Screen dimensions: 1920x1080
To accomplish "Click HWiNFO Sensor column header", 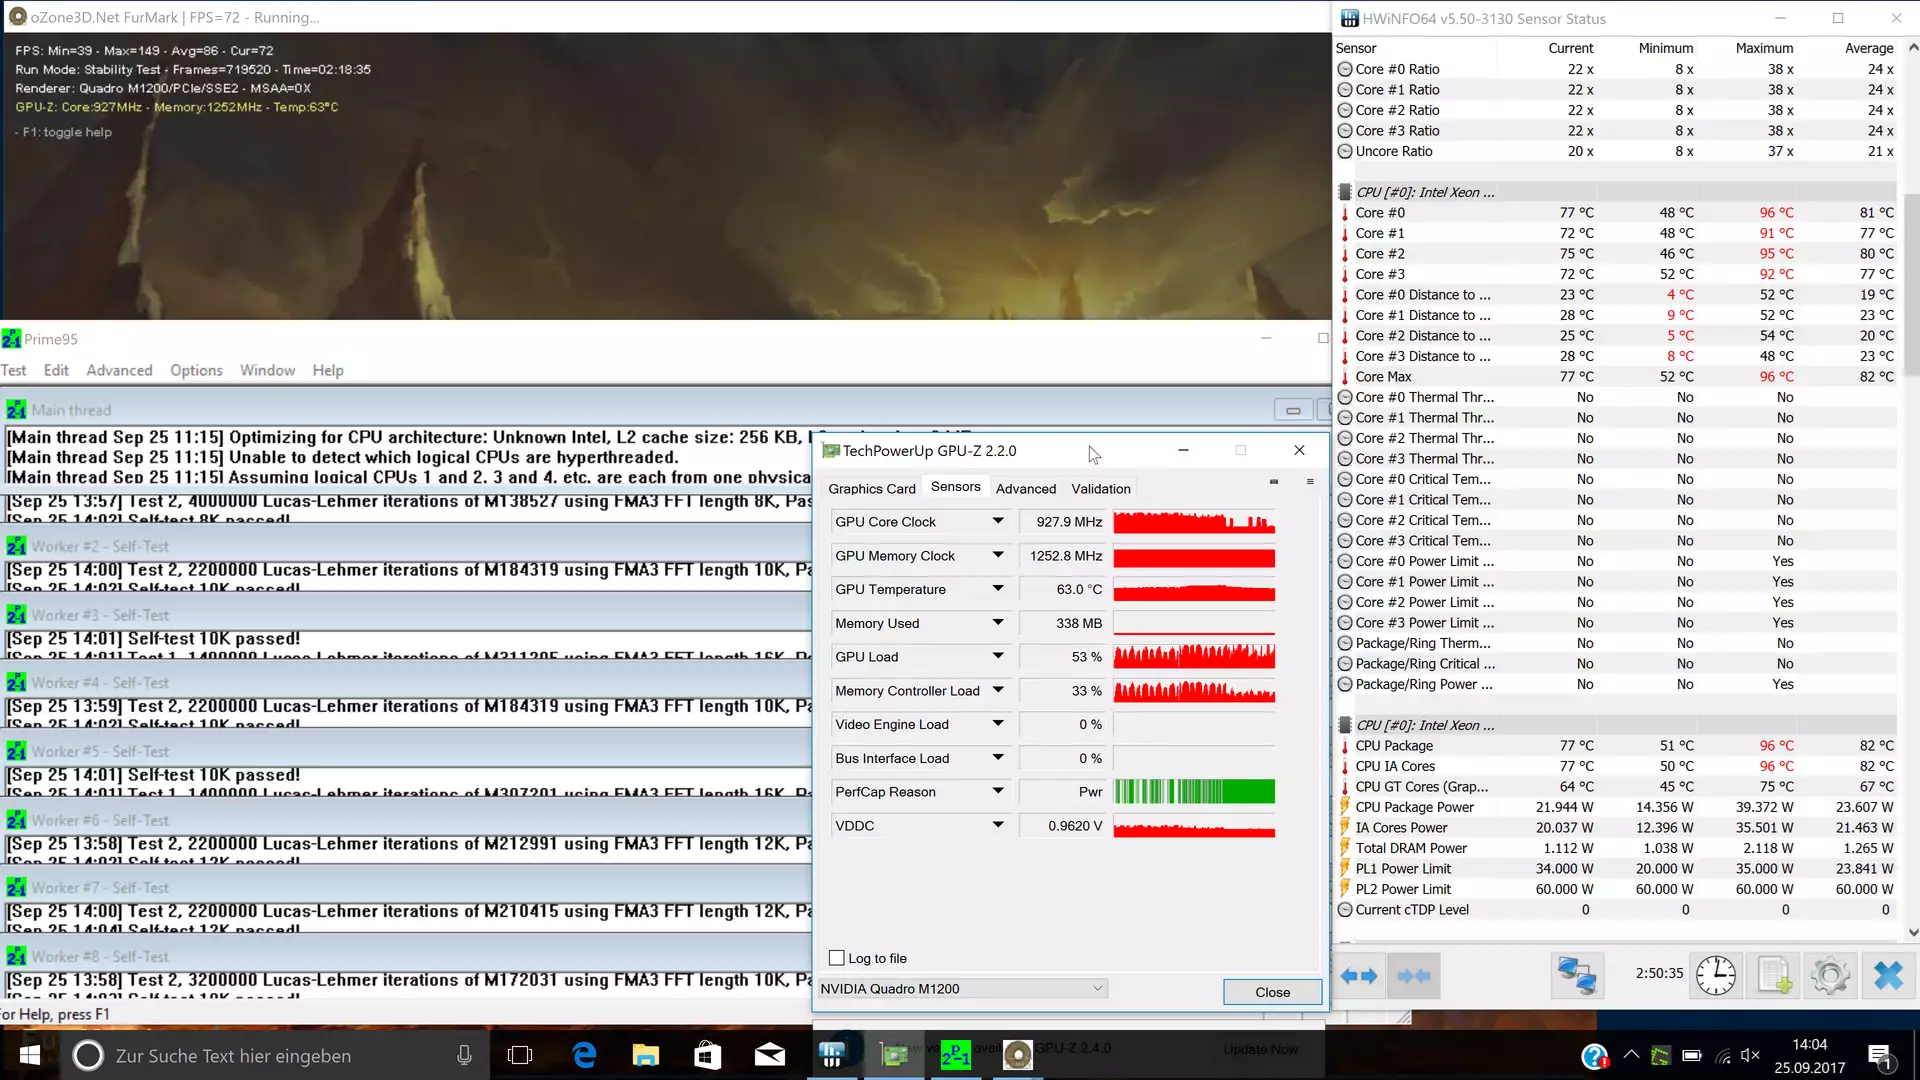I will coord(1356,48).
